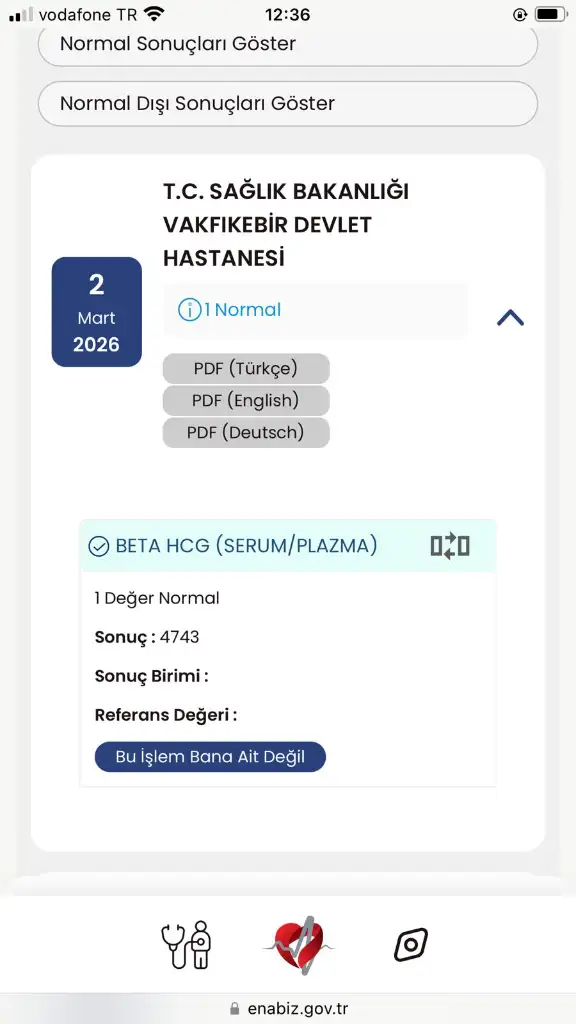This screenshot has width=576, height=1024.
Task: Download the PDF (English) report
Action: point(246,400)
